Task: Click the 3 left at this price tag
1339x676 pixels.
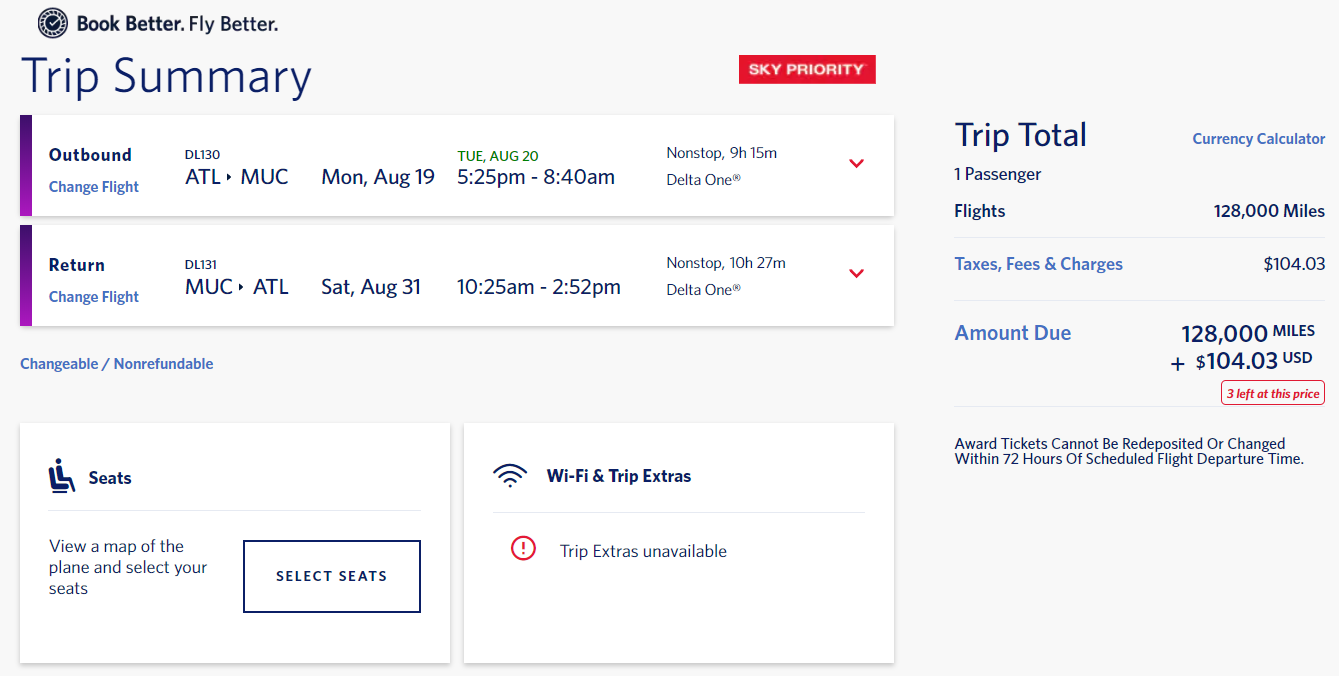Action: (1273, 393)
